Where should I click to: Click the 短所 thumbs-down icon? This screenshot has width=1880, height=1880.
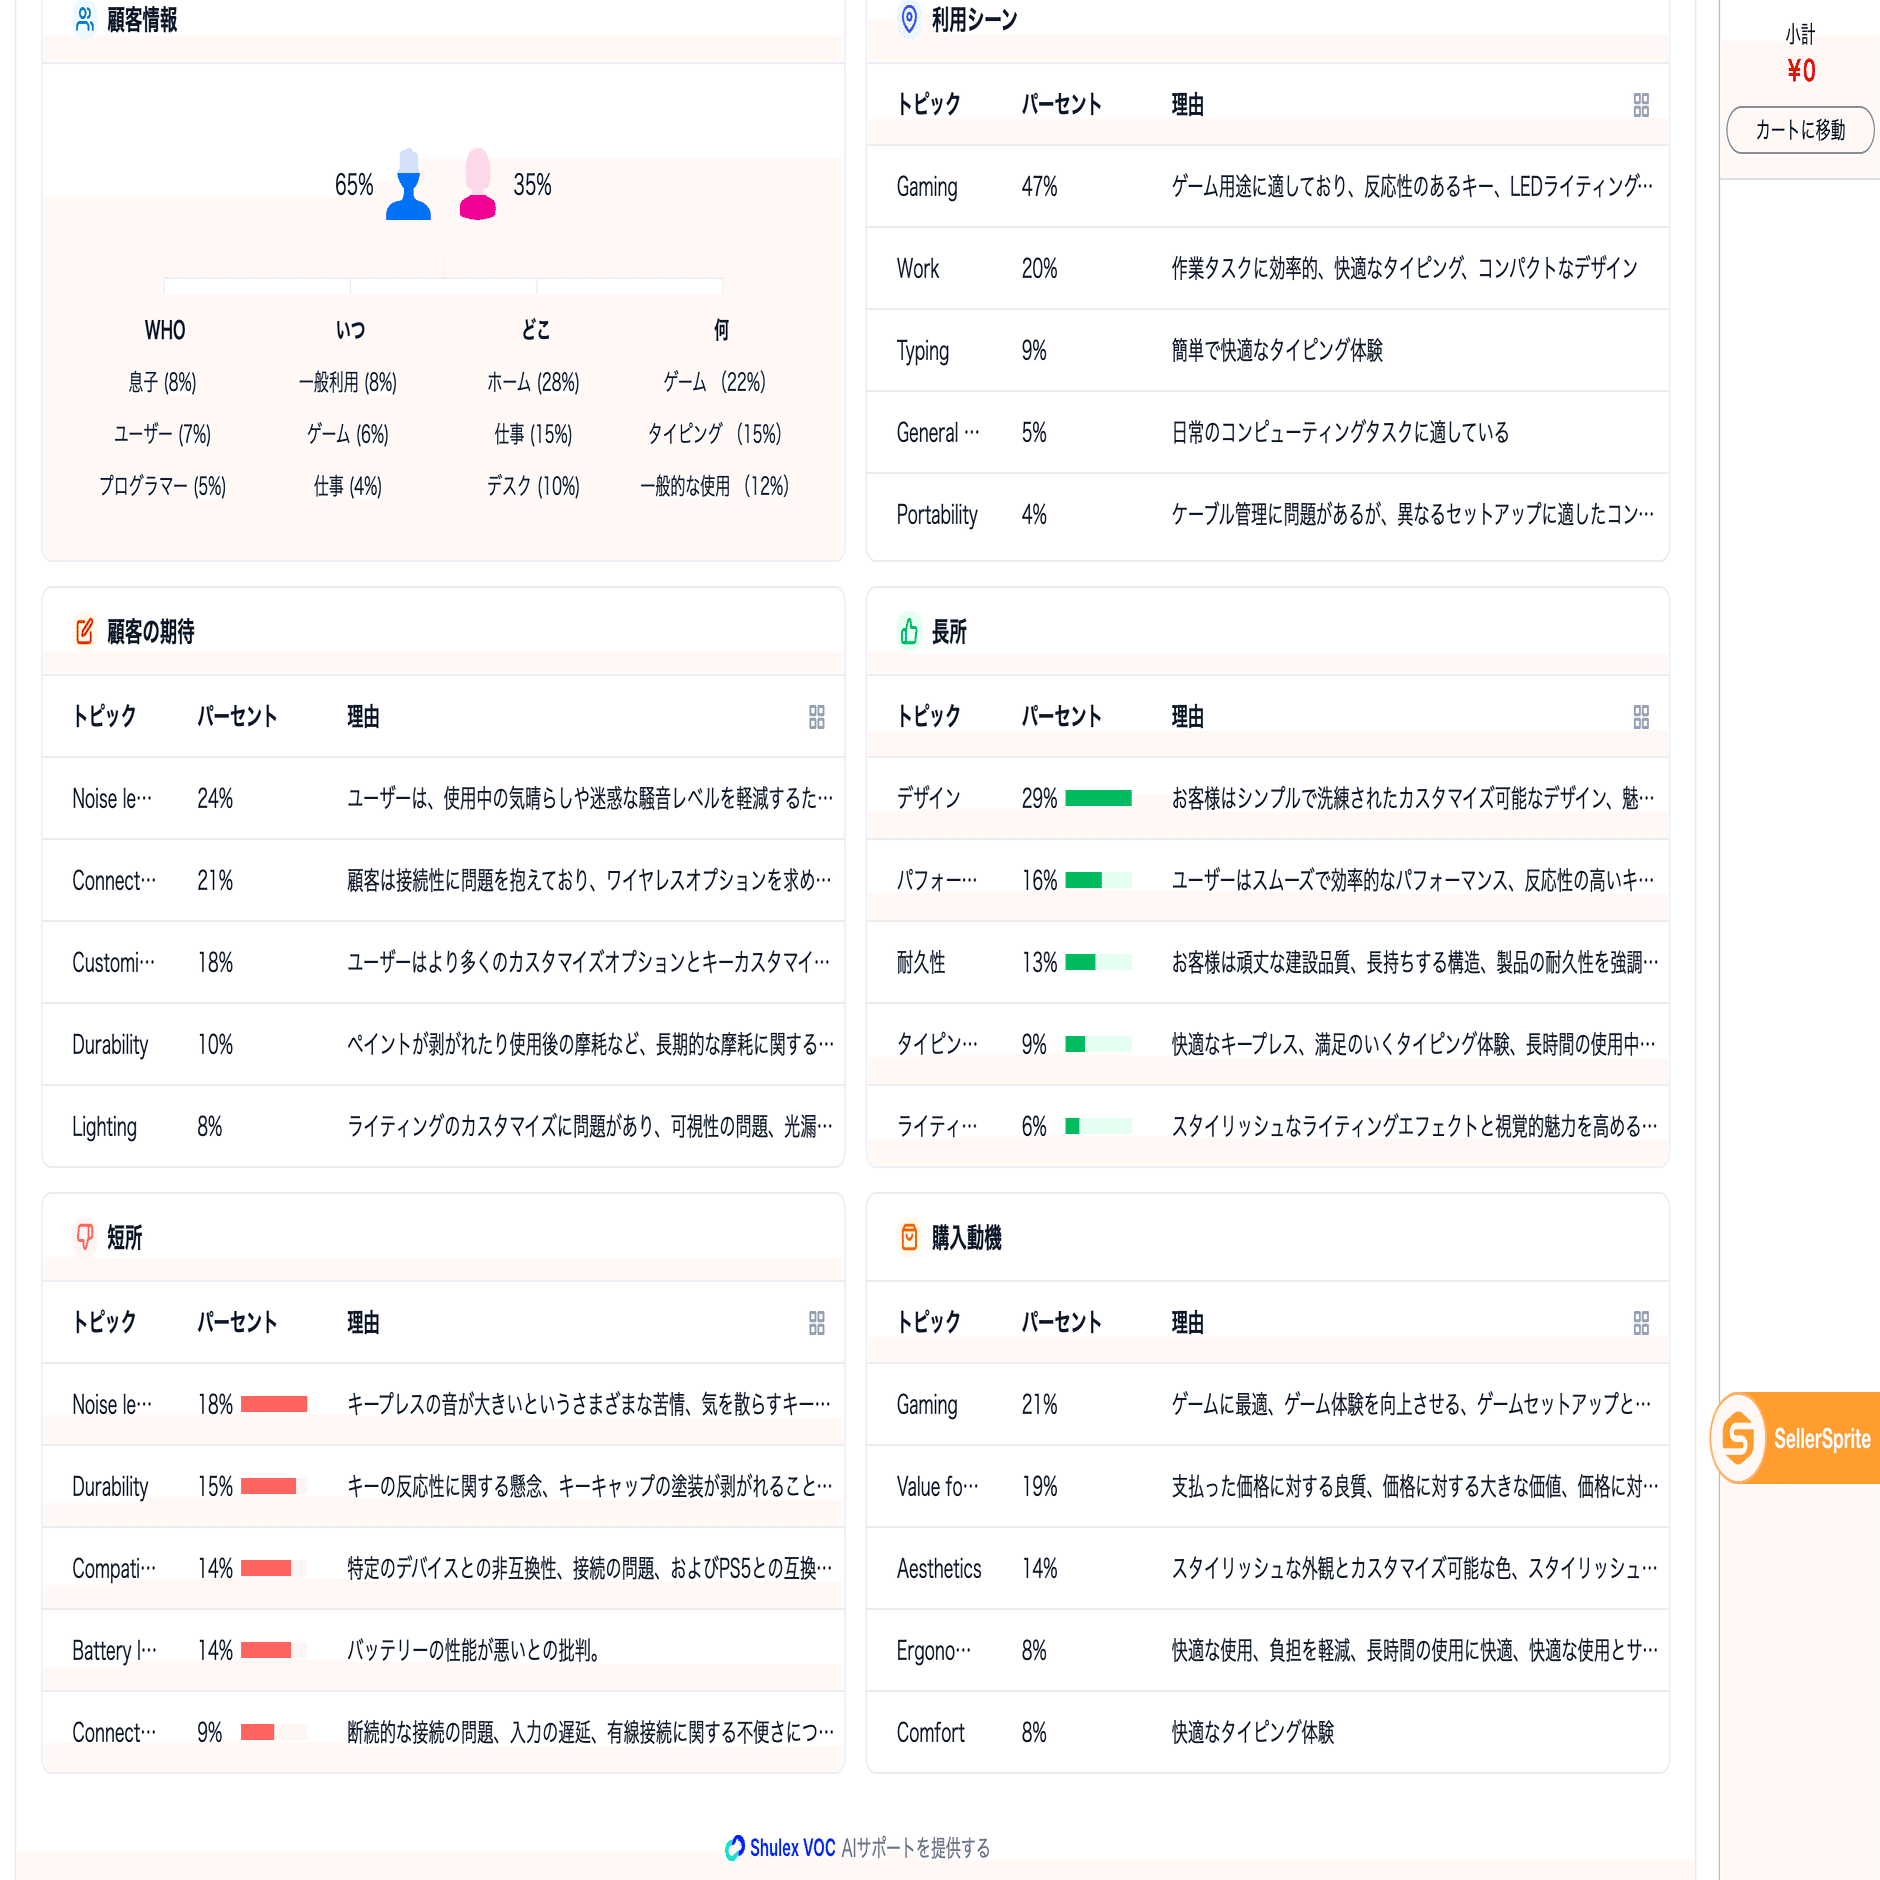point(85,1237)
